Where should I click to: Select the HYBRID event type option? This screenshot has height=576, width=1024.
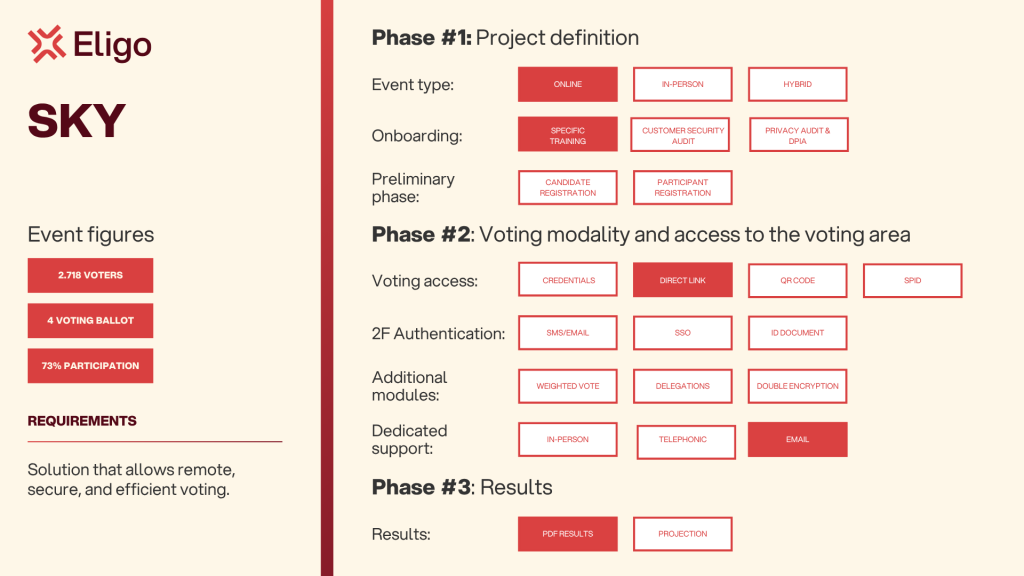[x=797, y=84]
